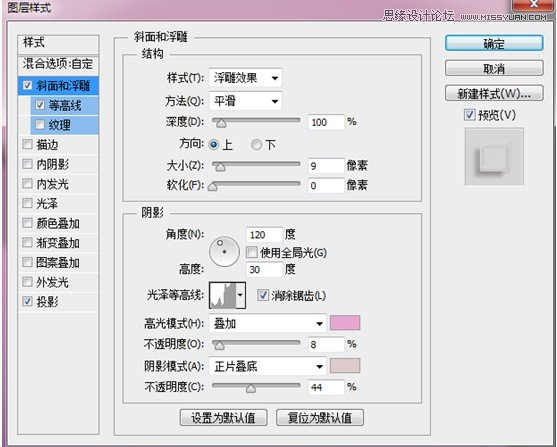Click the 高度 field showing 30

coord(264,269)
